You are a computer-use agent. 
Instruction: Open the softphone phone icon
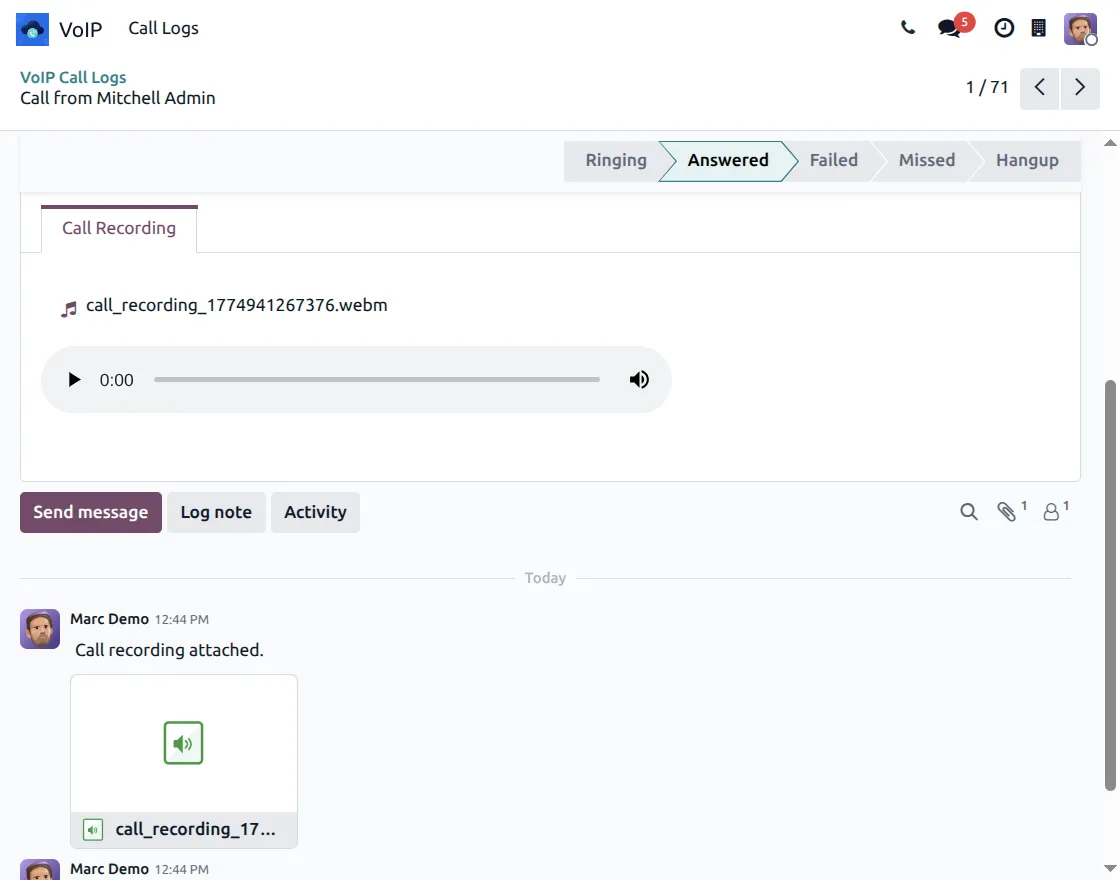pos(908,28)
